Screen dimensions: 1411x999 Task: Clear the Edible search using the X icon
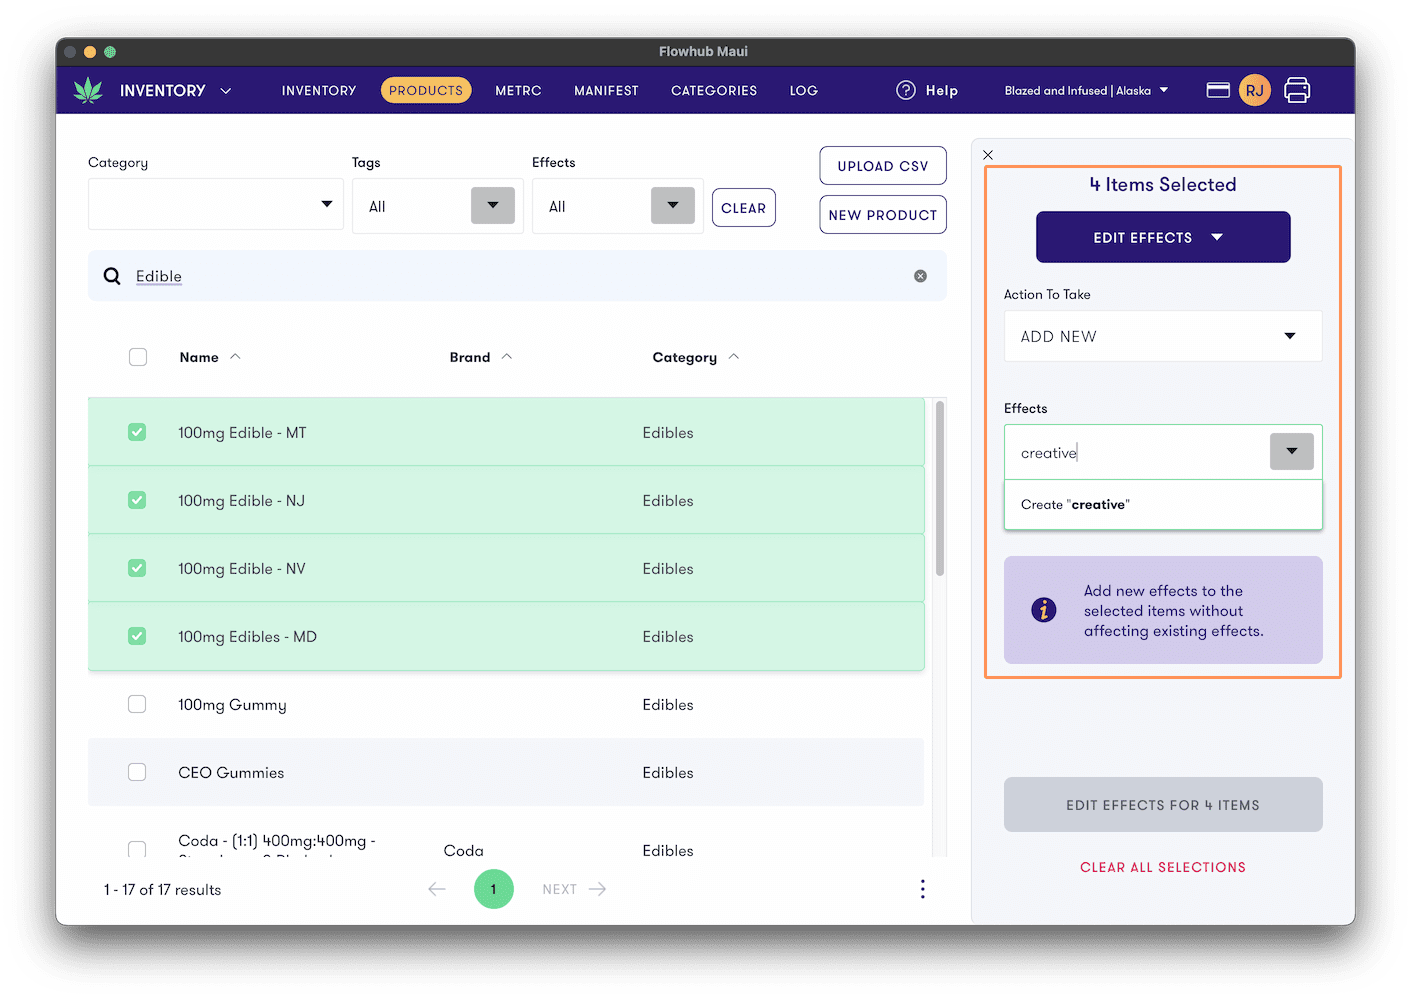[x=920, y=275]
